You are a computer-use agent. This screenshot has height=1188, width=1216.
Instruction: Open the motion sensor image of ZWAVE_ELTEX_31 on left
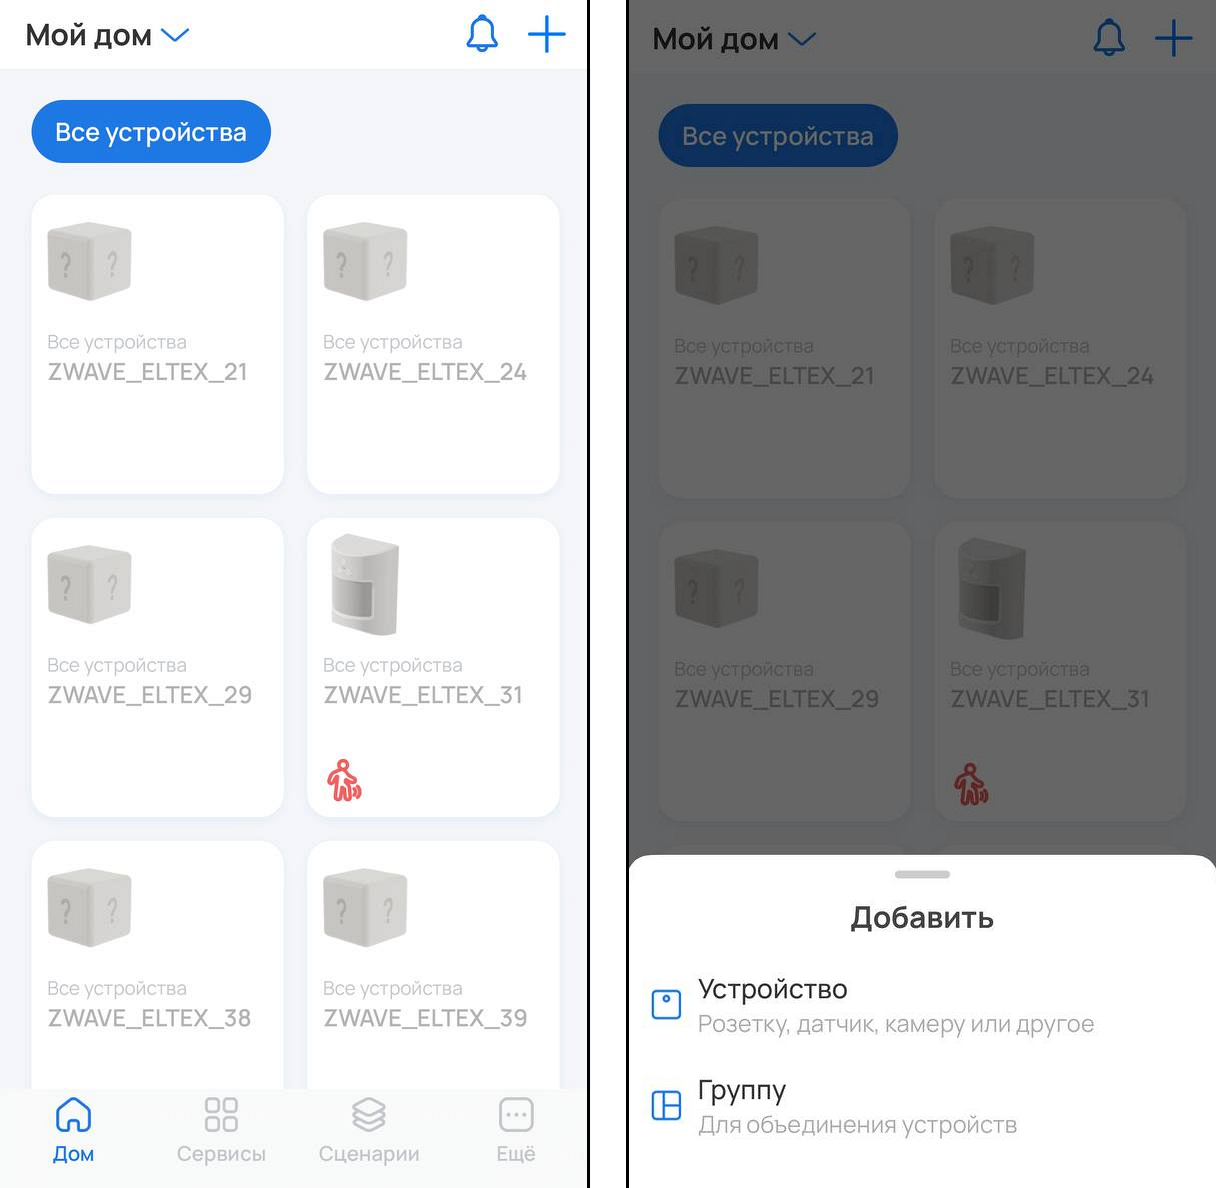[x=365, y=585]
